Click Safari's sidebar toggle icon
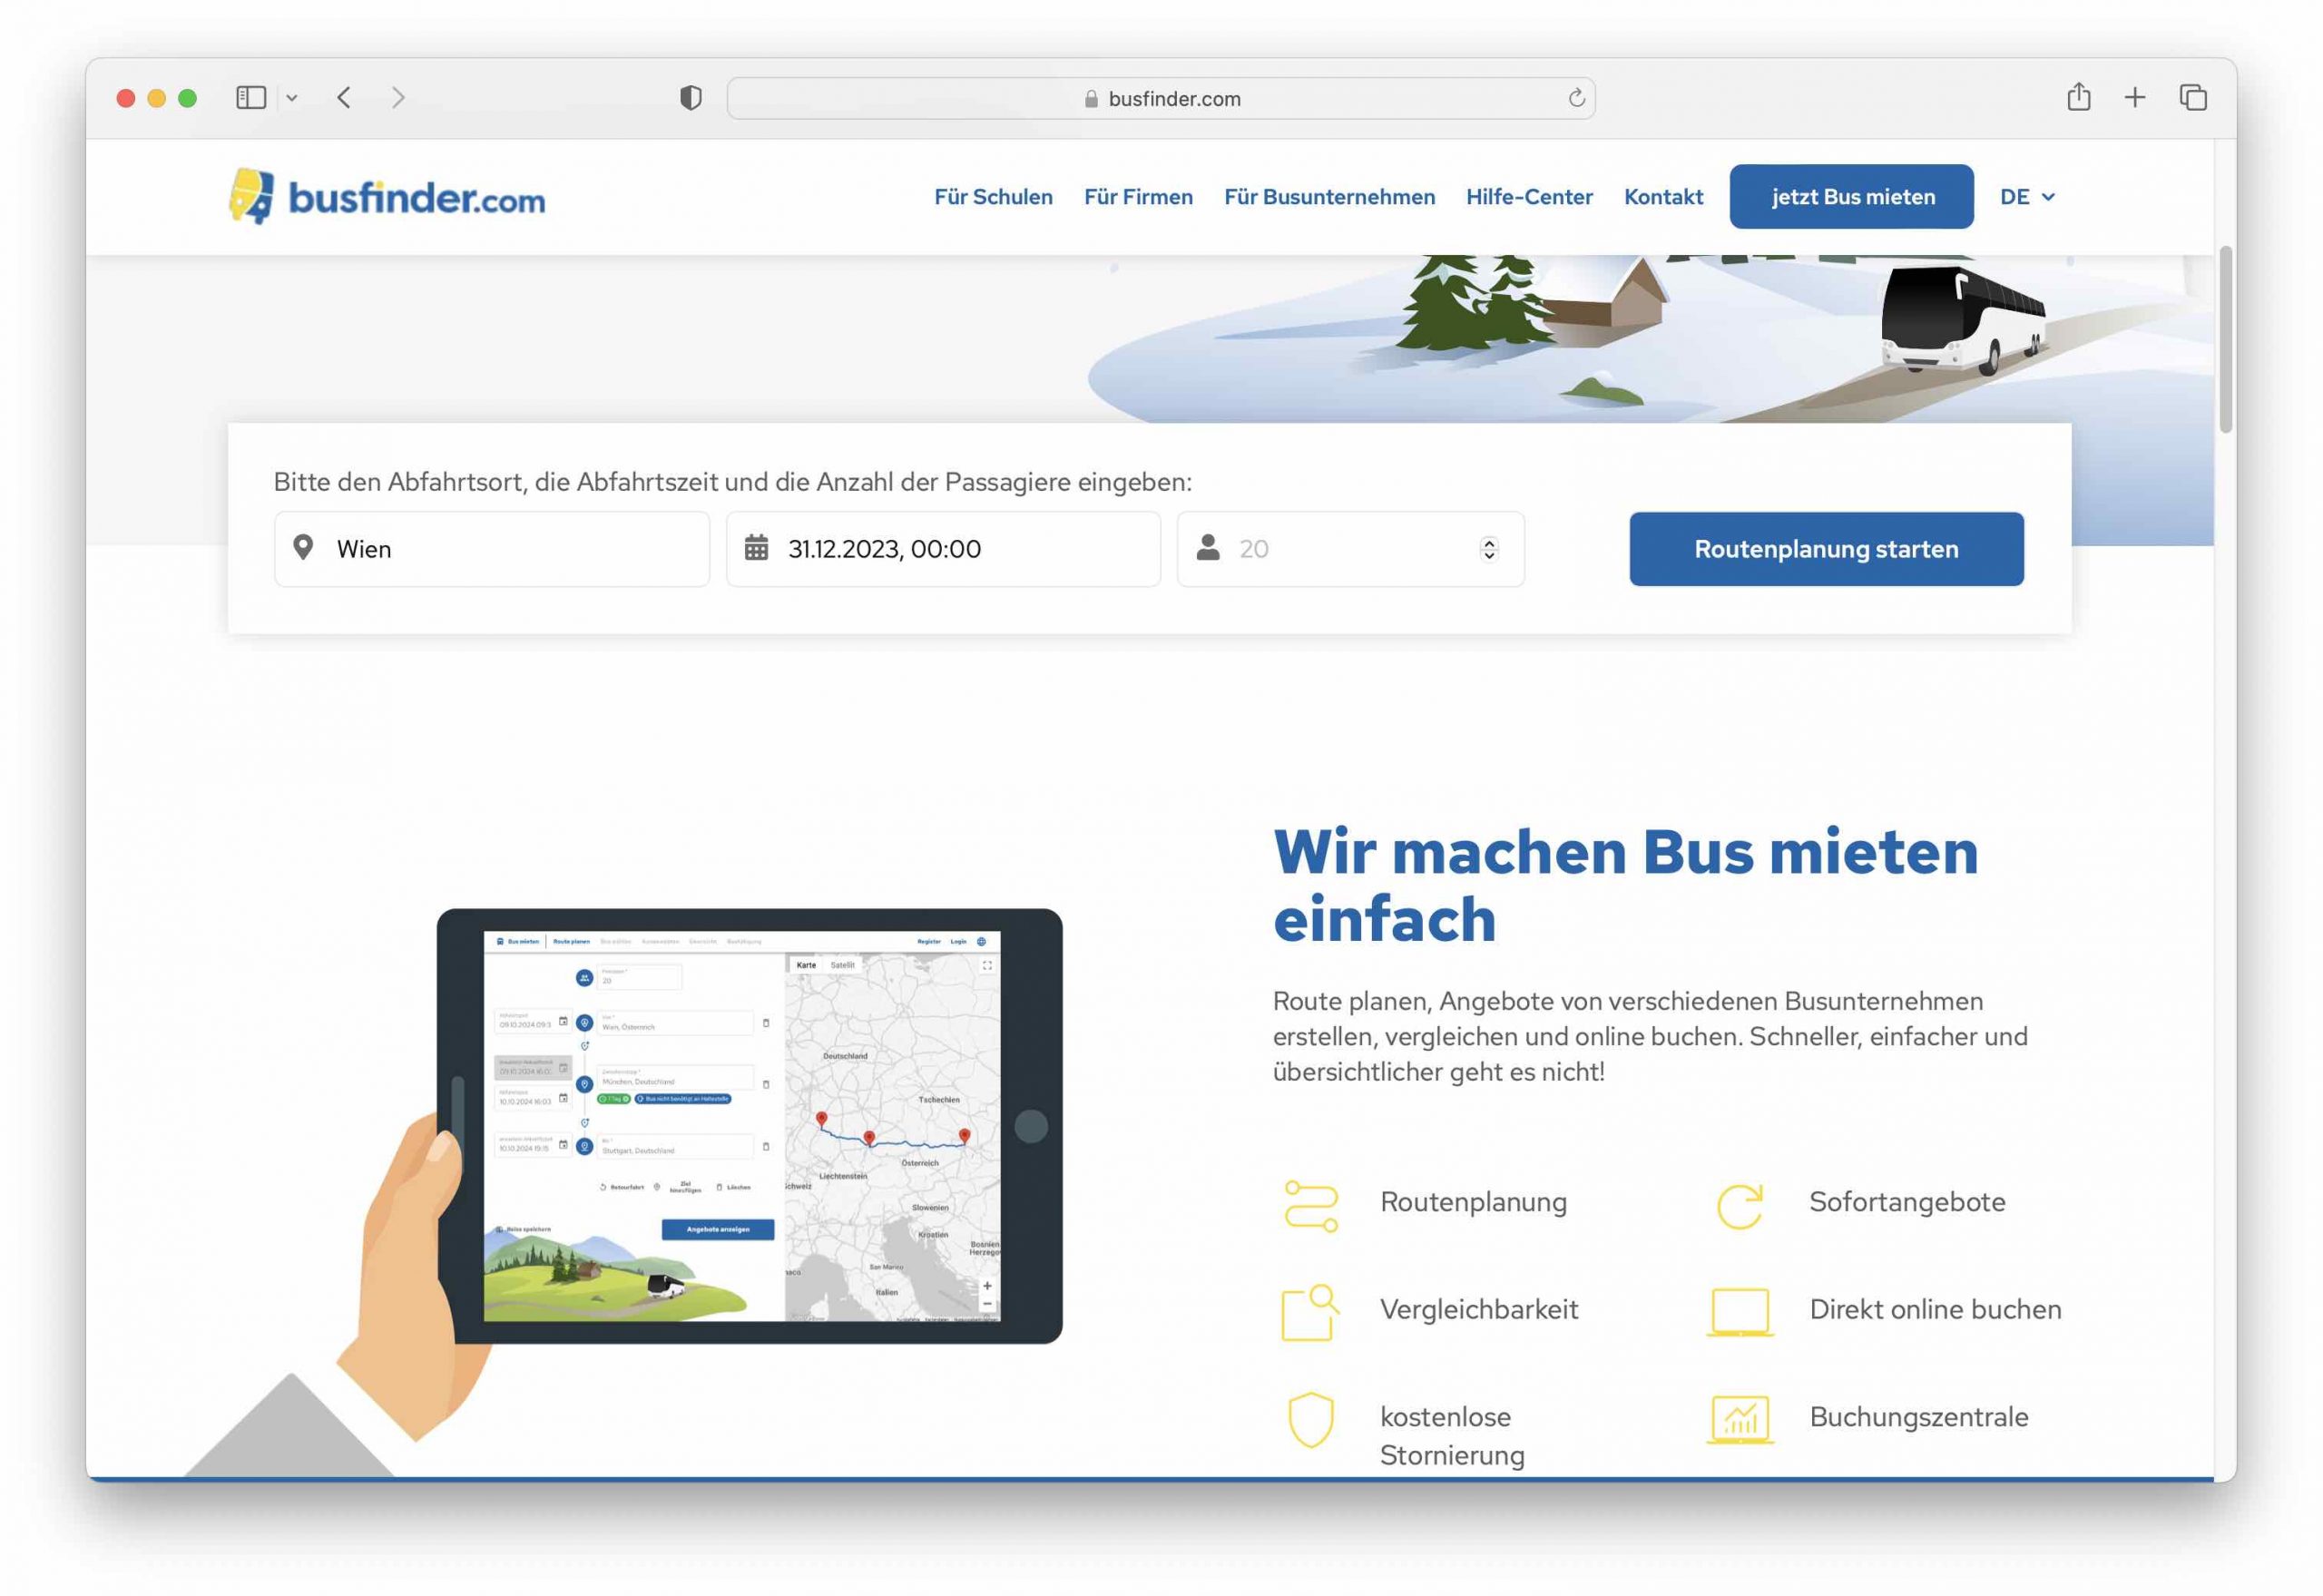Viewport: 2323px width, 1596px height. coord(250,97)
